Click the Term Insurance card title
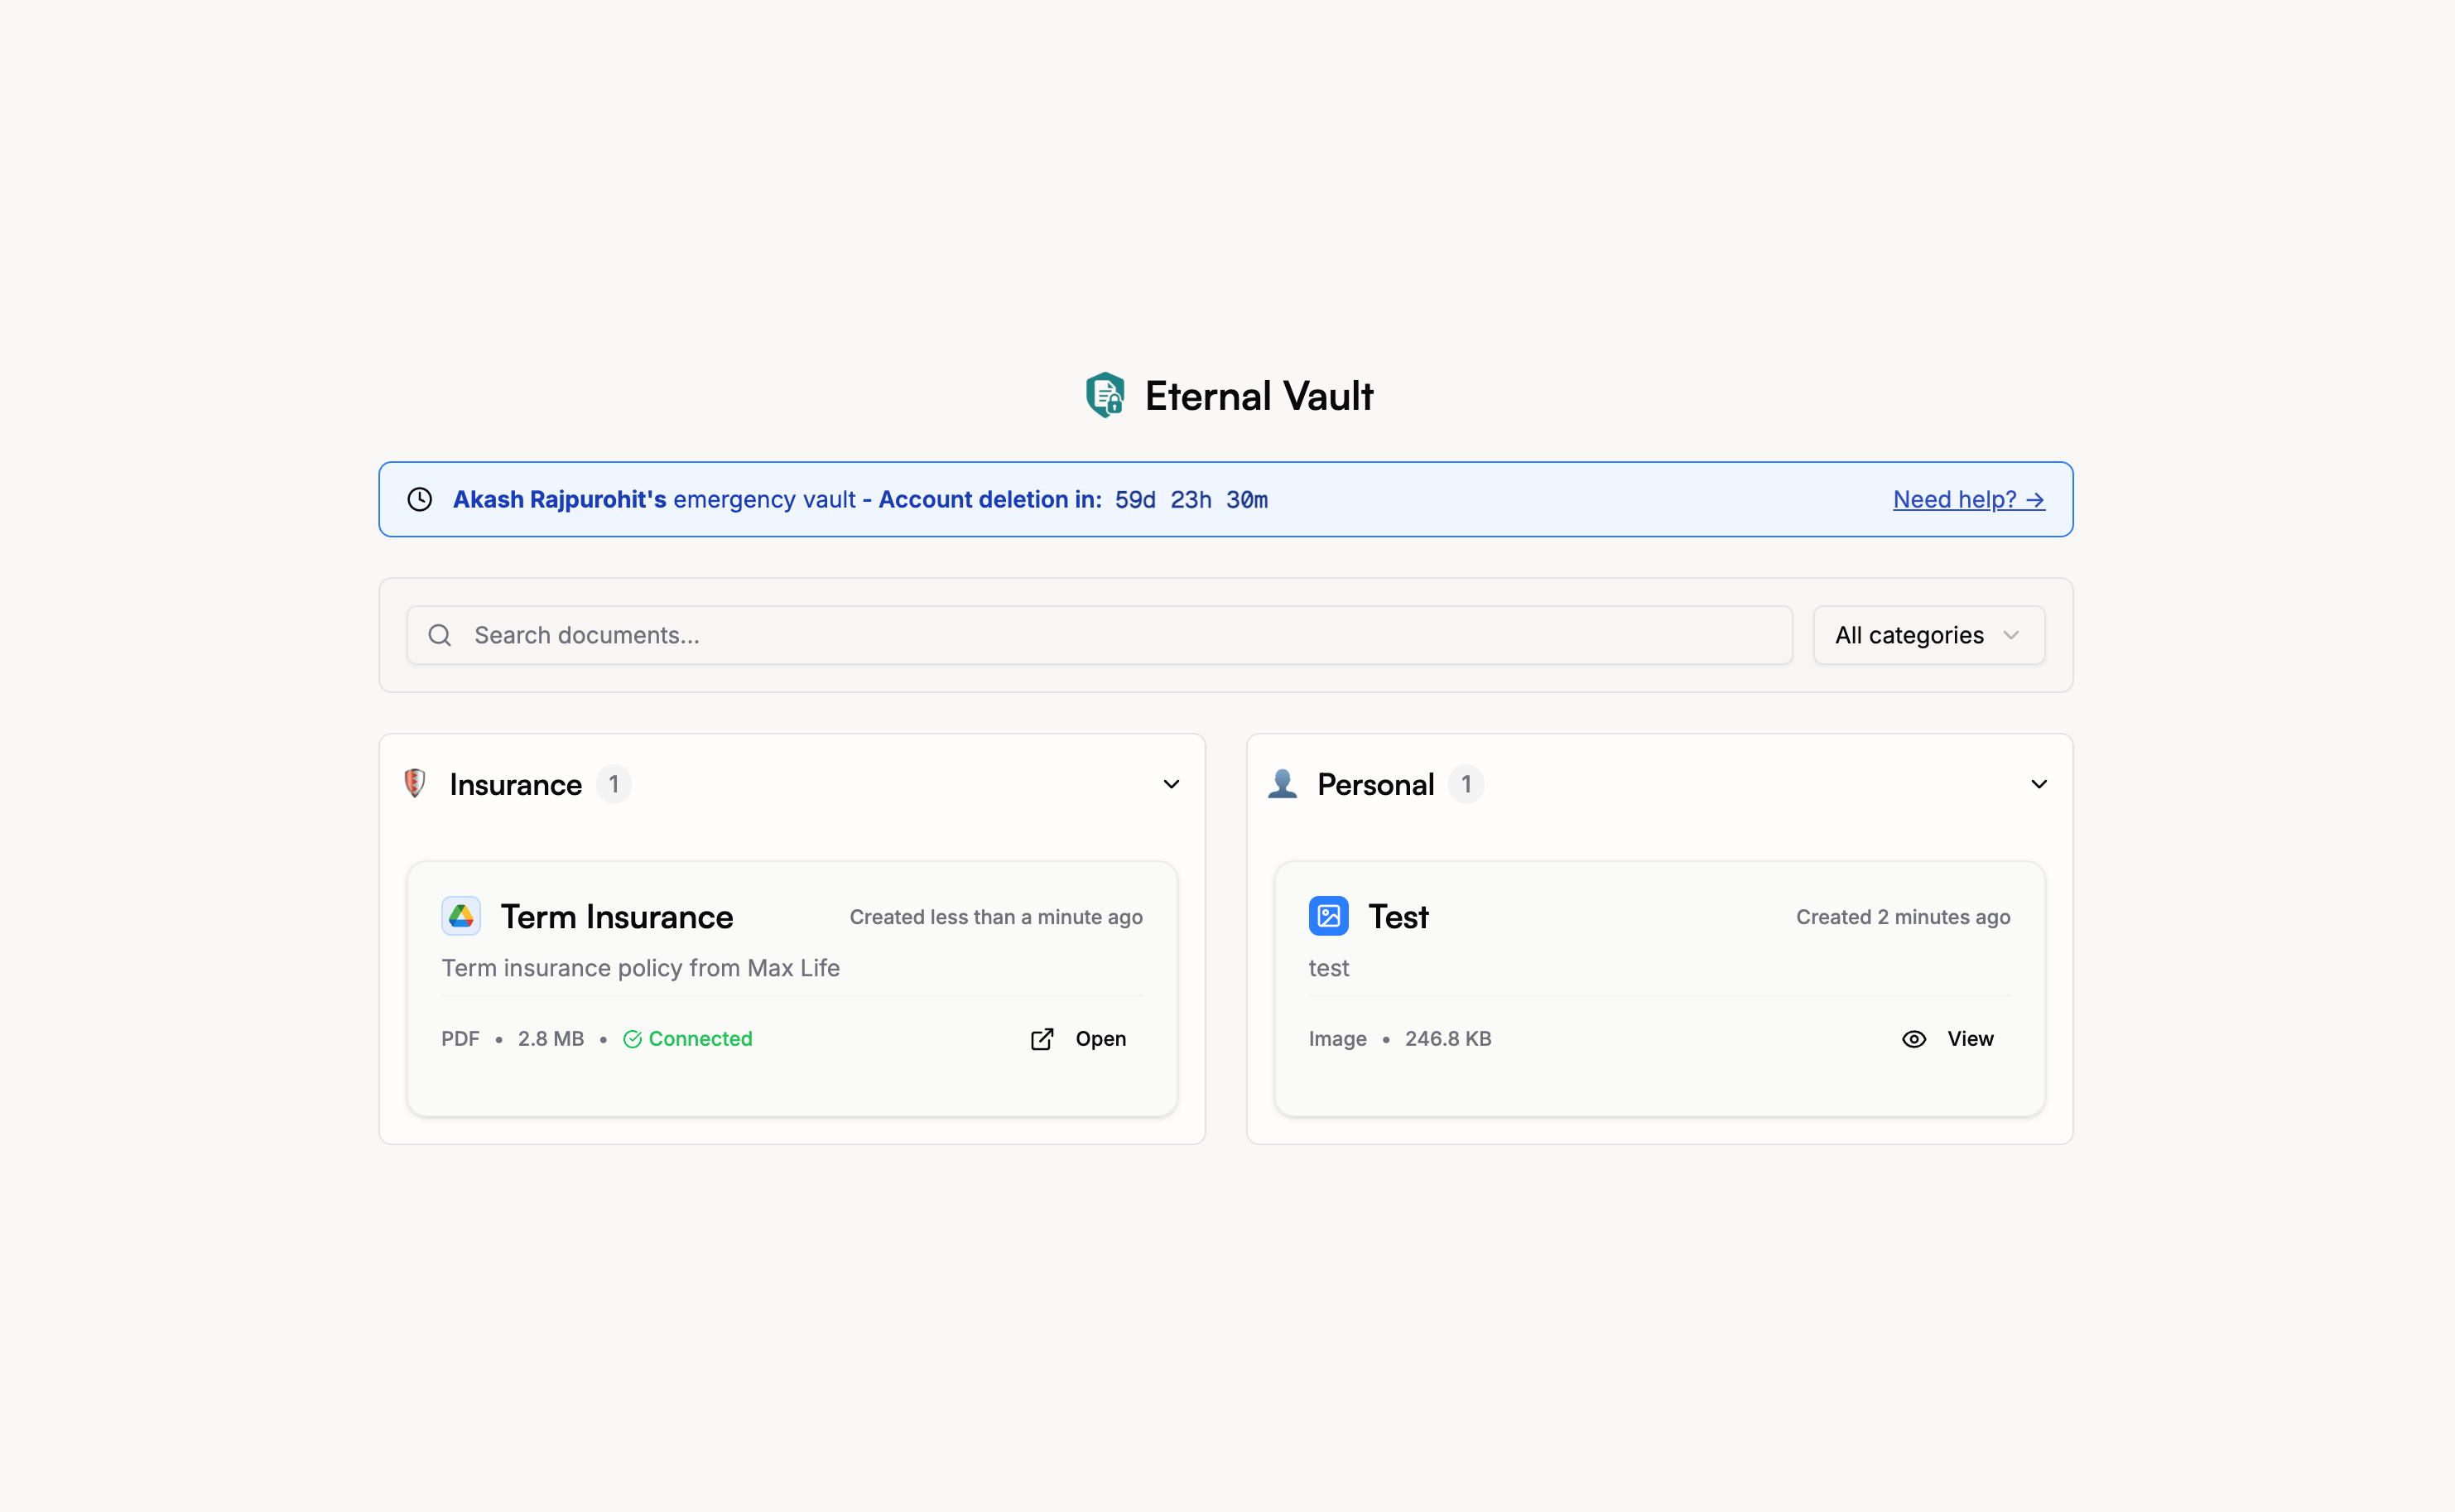 (617, 917)
